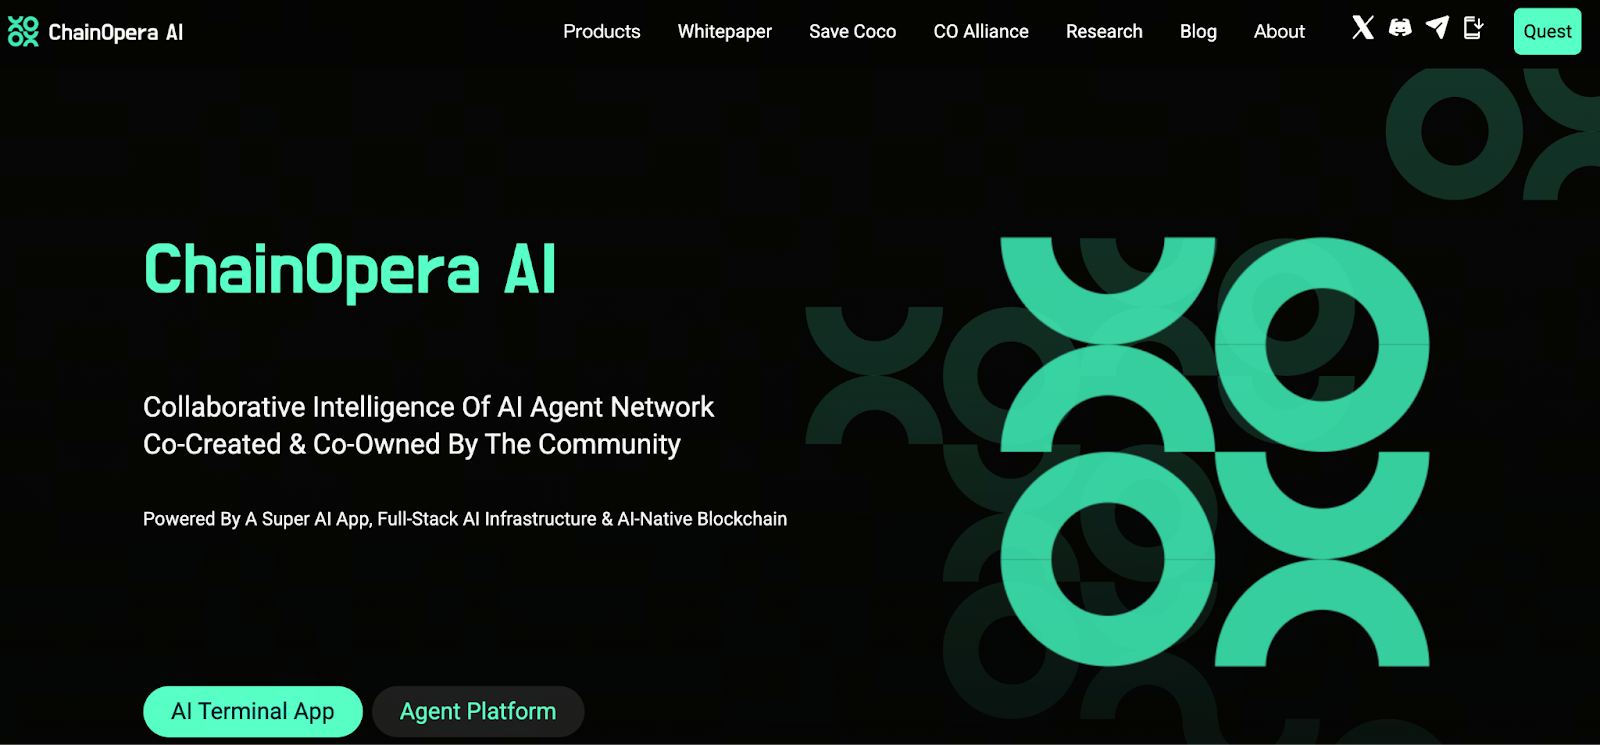
Task: Open the Telegram paper-plane icon
Action: click(x=1437, y=28)
